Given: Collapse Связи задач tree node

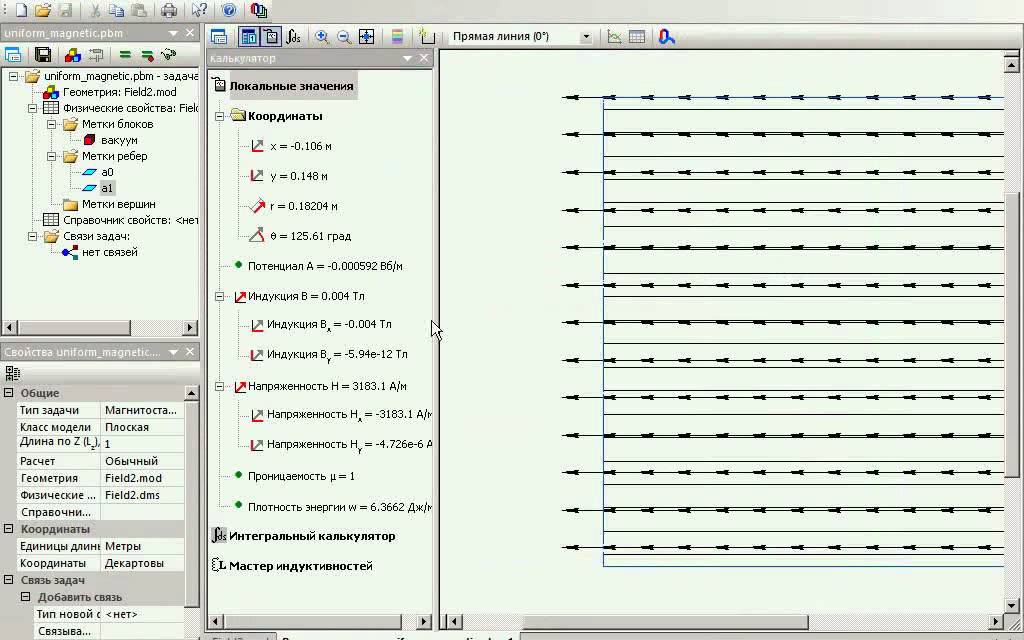Looking at the screenshot, I should (x=32, y=236).
